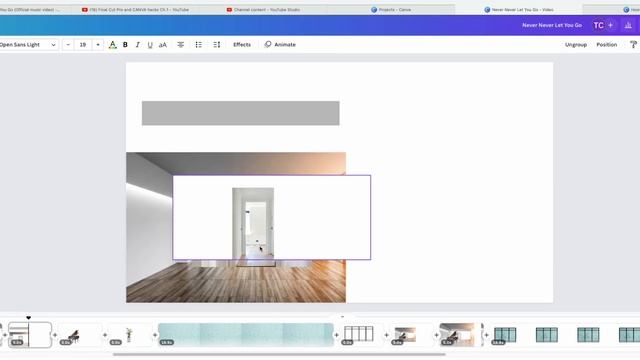Collapse the timeline with the small handle
The image size is (640, 360).
point(342,316)
